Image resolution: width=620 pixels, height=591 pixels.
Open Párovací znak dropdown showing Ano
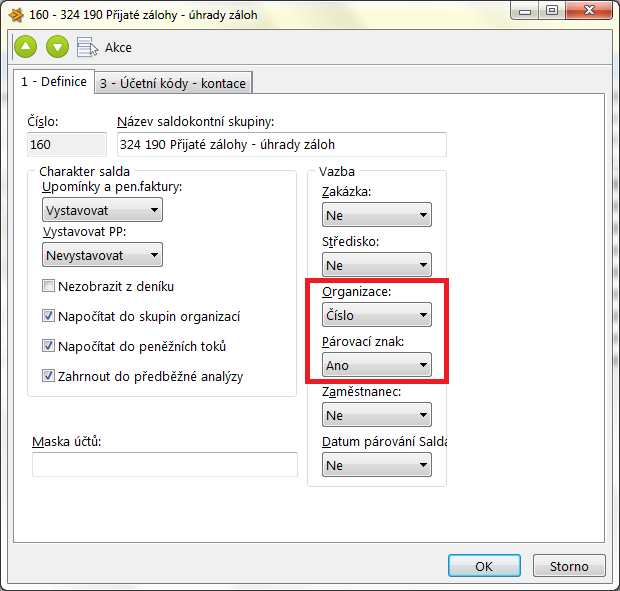tap(377, 365)
